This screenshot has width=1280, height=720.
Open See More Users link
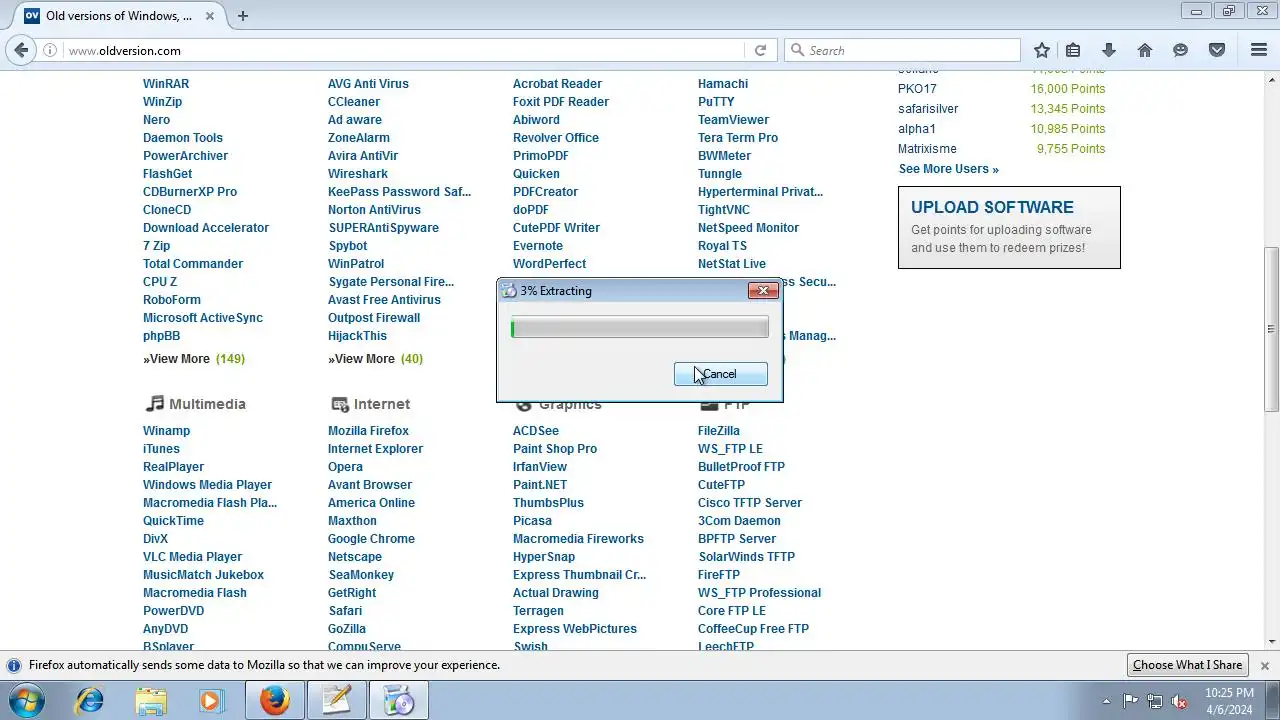pos(949,169)
